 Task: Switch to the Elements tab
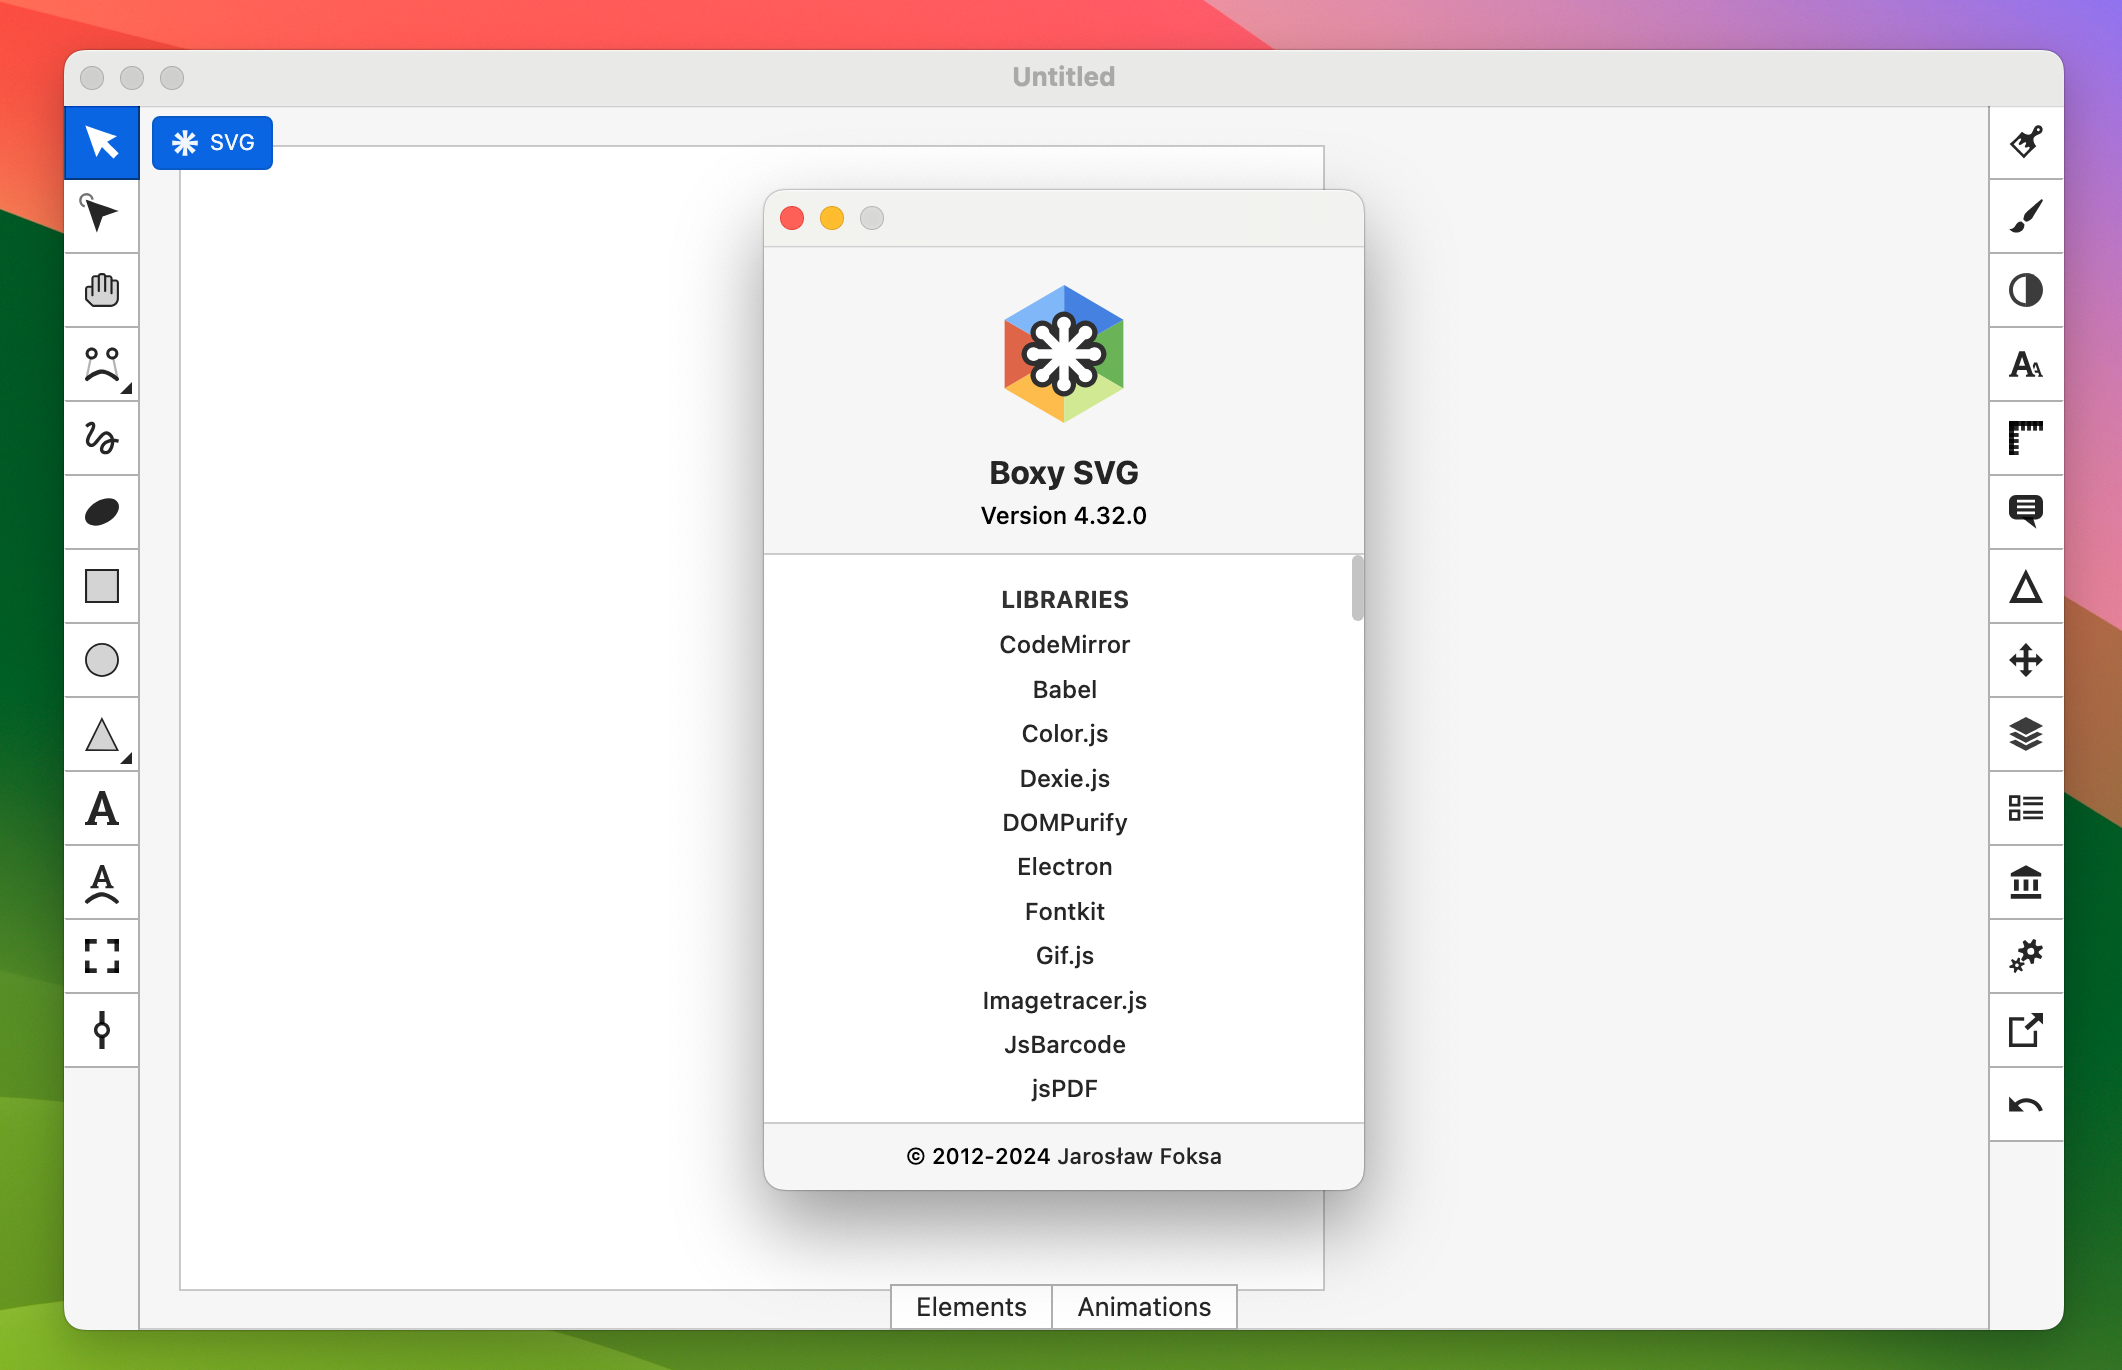tap(970, 1306)
